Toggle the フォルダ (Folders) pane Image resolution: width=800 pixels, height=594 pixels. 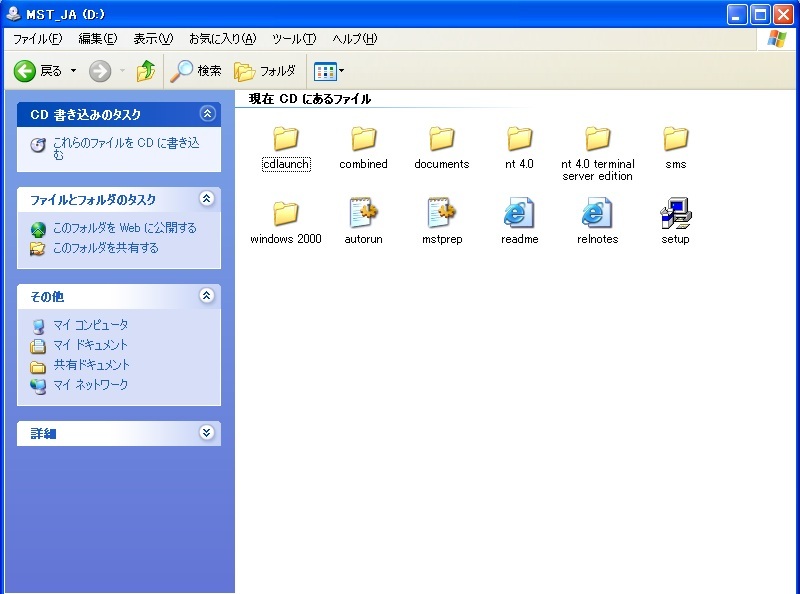(265, 71)
